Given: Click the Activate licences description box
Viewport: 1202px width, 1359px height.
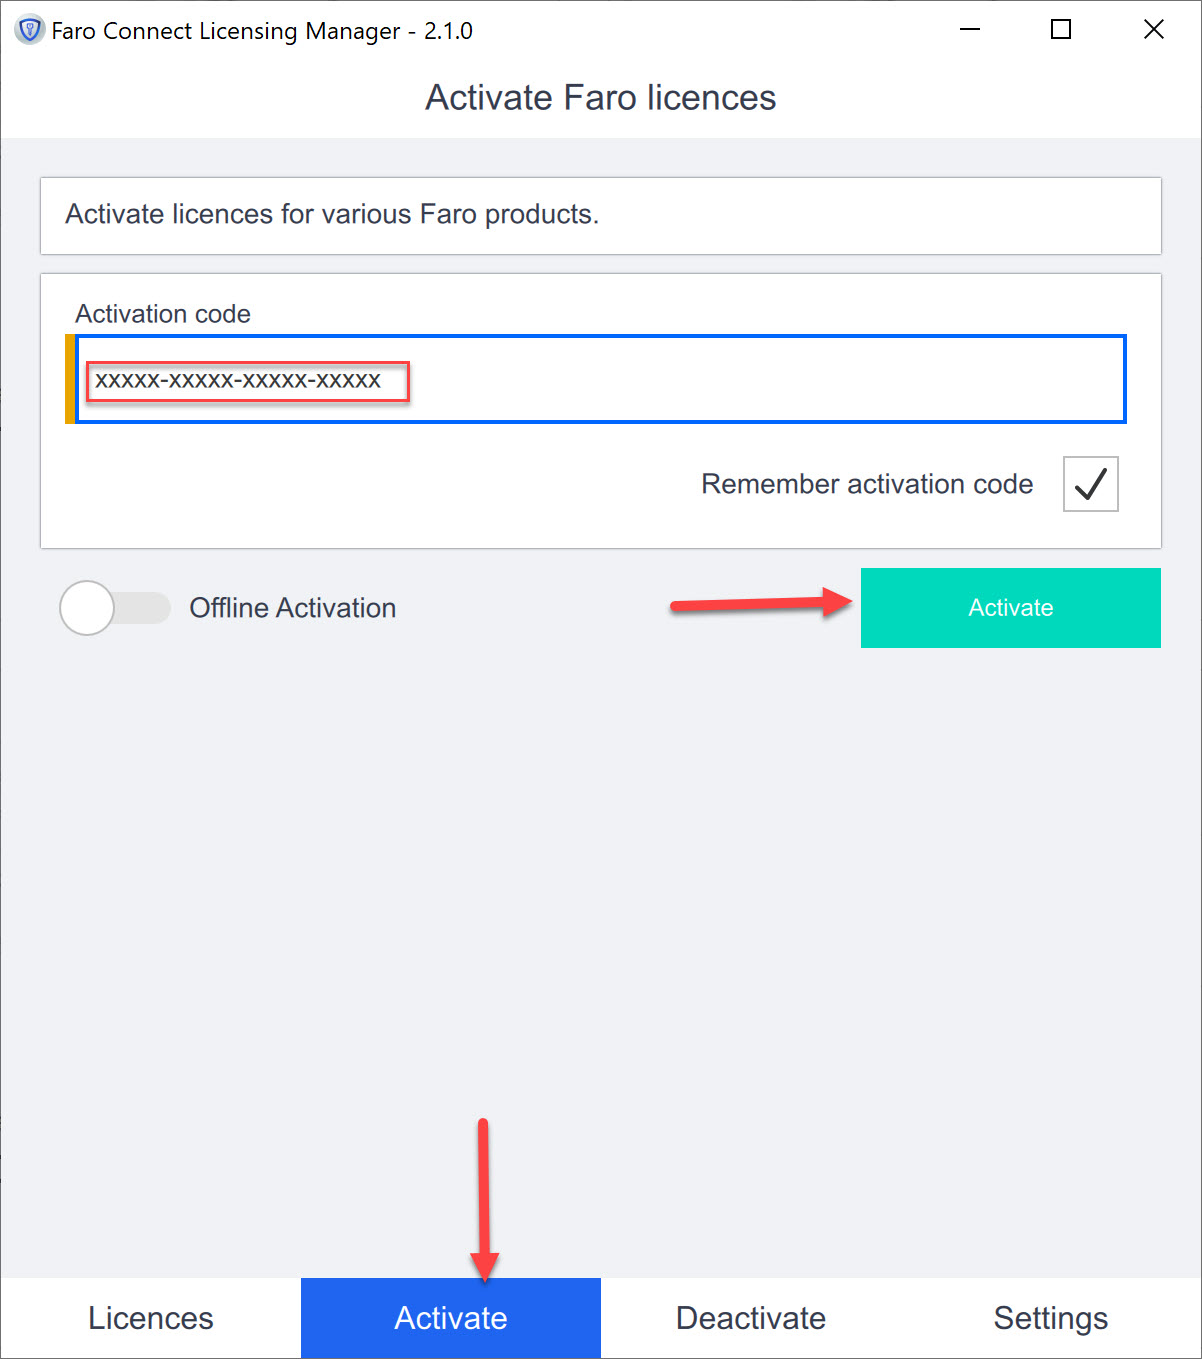Looking at the screenshot, I should tap(601, 216).
